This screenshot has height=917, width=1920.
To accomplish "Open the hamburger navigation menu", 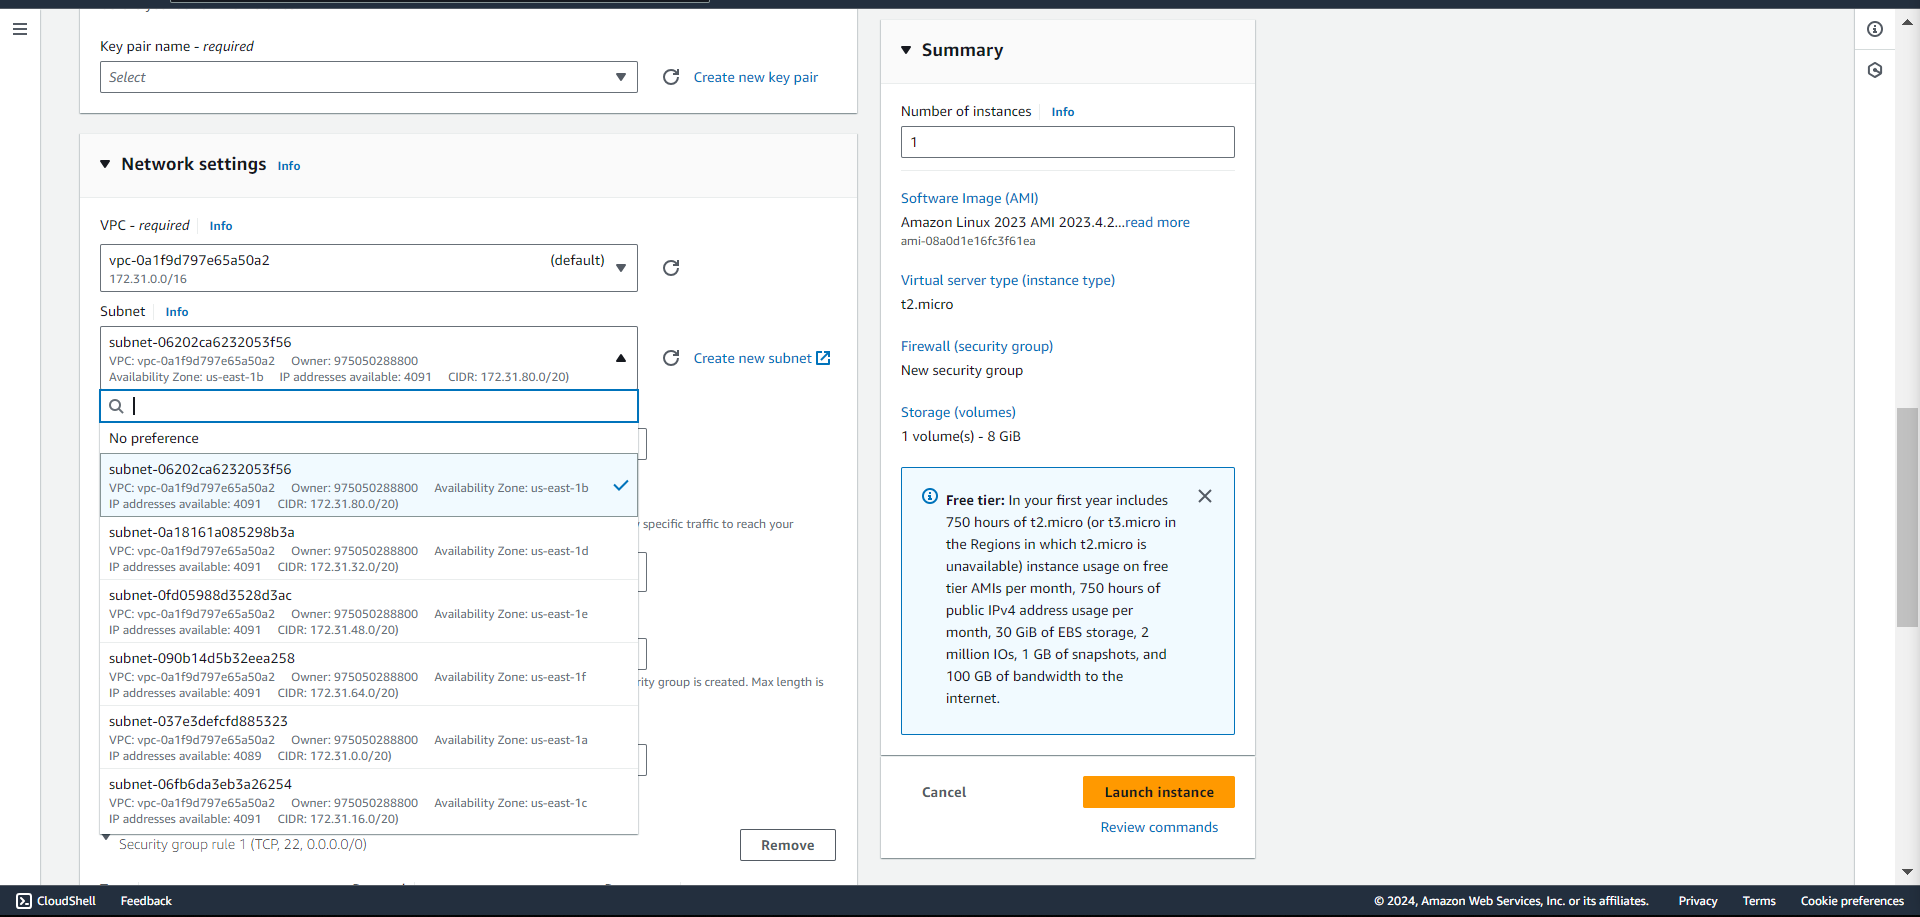I will click(20, 29).
